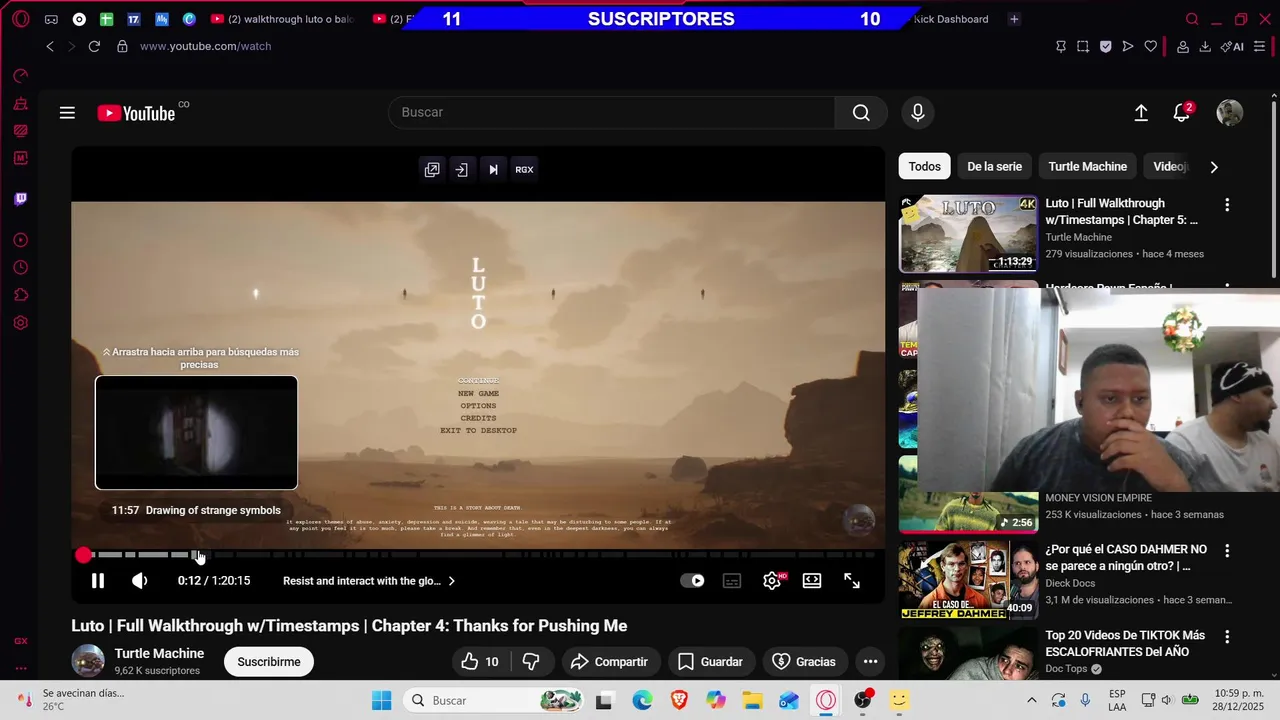Toggle subtitles on the player
Image resolution: width=1280 pixels, height=720 pixels.
coord(732,581)
